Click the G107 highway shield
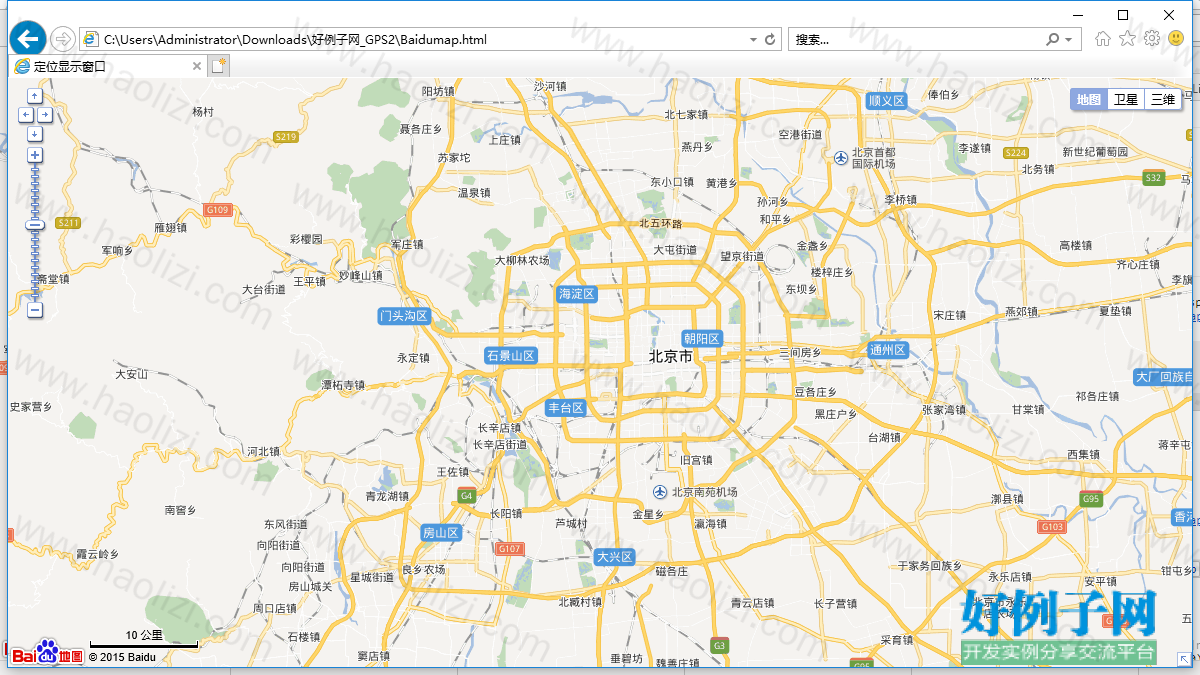The image size is (1200, 675). point(510,549)
